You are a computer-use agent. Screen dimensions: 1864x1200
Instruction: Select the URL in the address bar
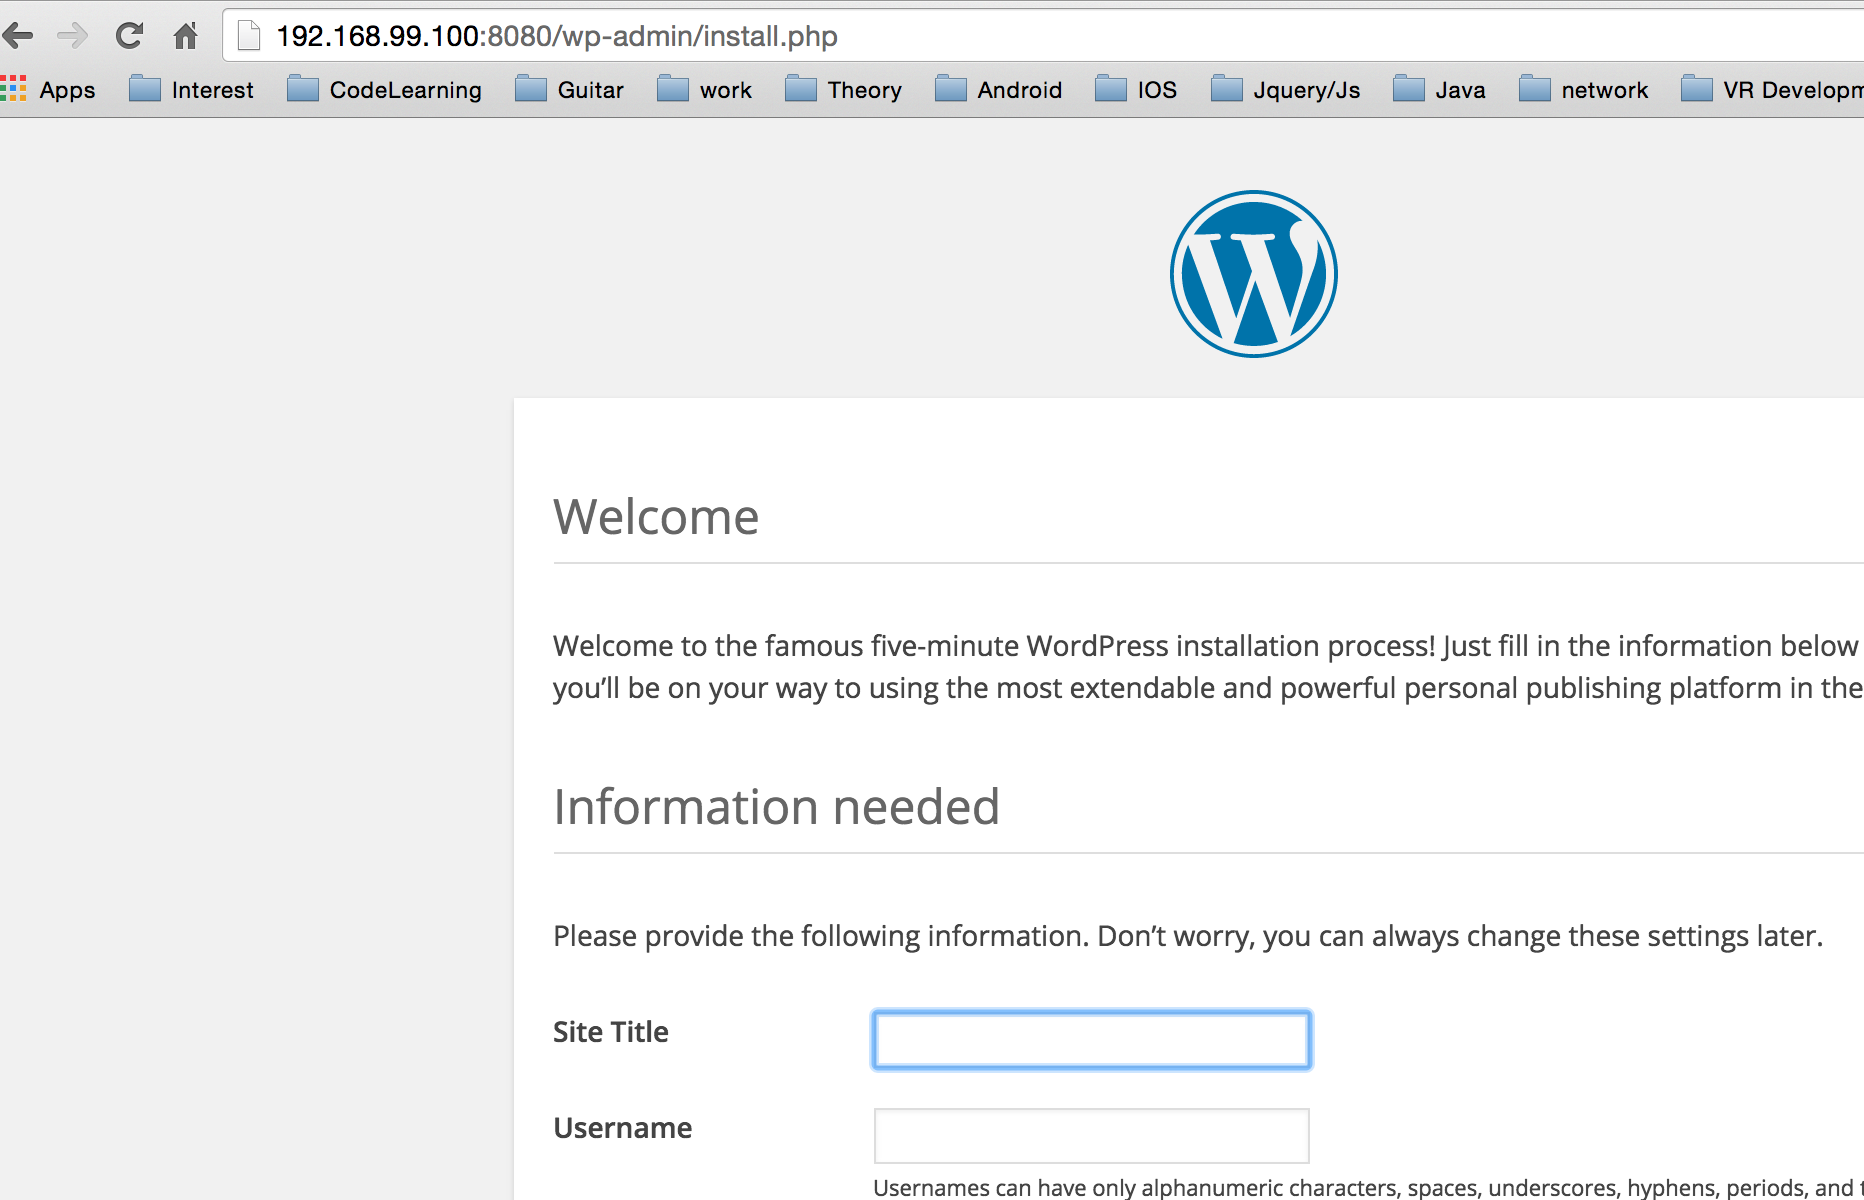click(556, 36)
